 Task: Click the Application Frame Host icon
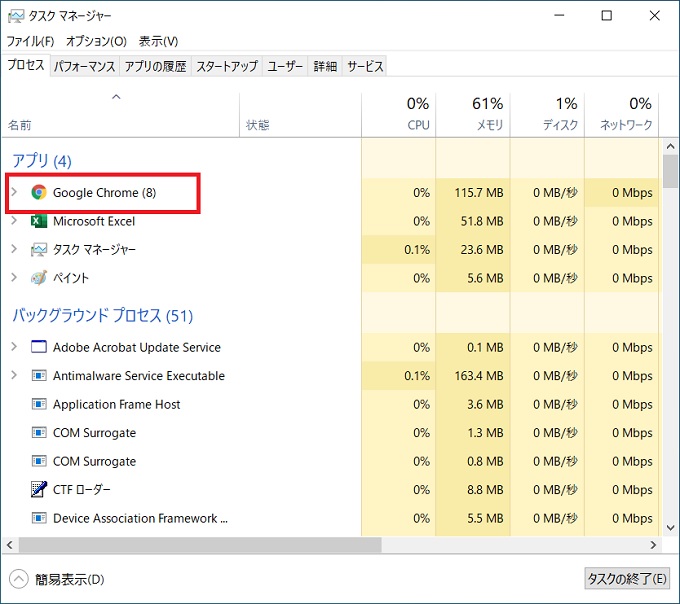[x=39, y=404]
